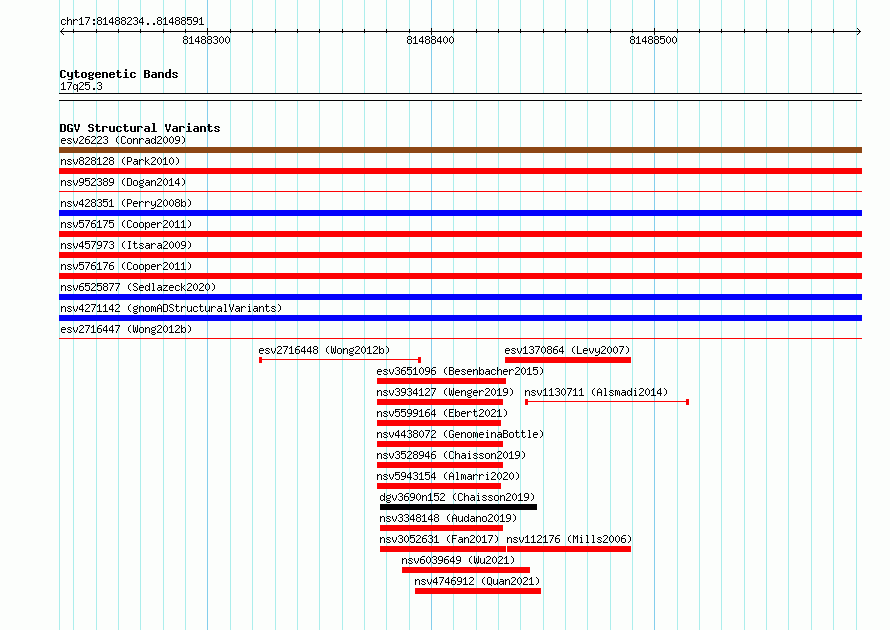Click the chr17:81488234..81488591 region label
Screen dimensions: 890x630
[x=132, y=21]
